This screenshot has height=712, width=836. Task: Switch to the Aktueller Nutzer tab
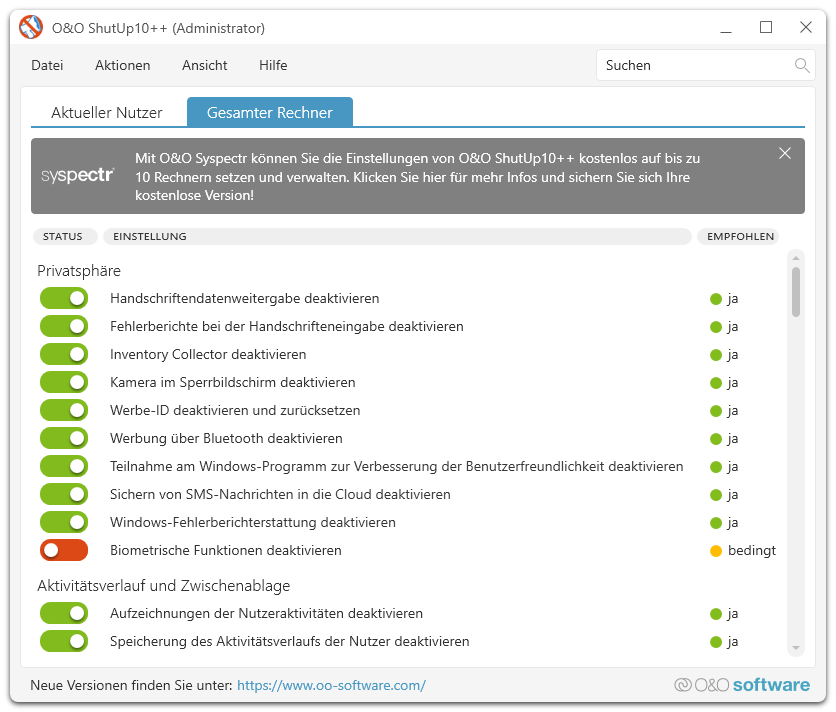tap(107, 113)
